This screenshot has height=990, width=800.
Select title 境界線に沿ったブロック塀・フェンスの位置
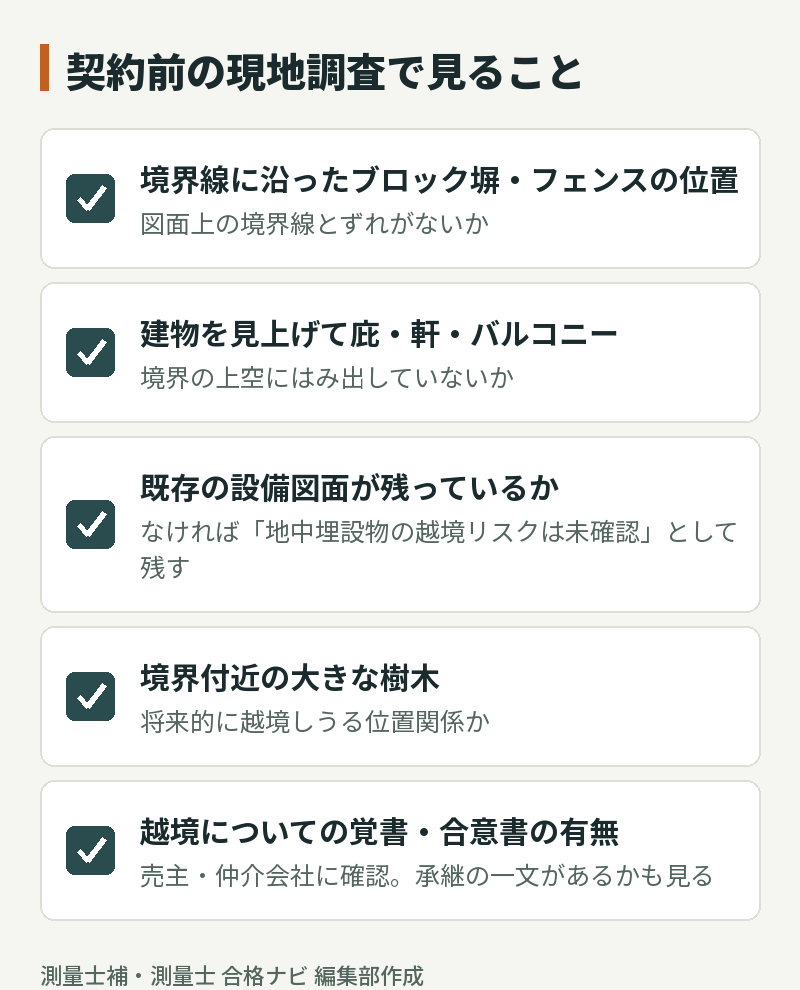coord(439,180)
